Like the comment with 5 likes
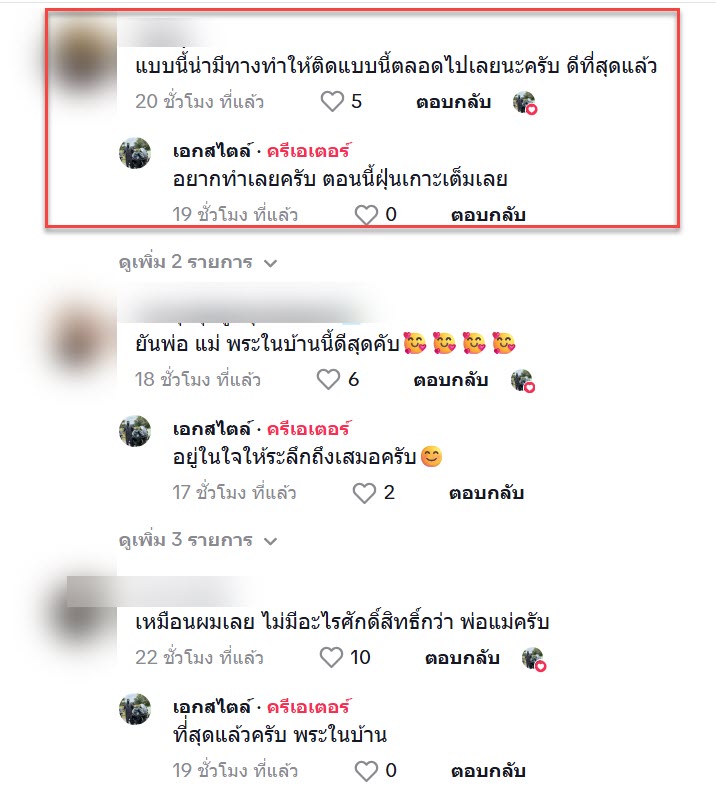Viewport: 716px width, 804px height. [x=332, y=102]
